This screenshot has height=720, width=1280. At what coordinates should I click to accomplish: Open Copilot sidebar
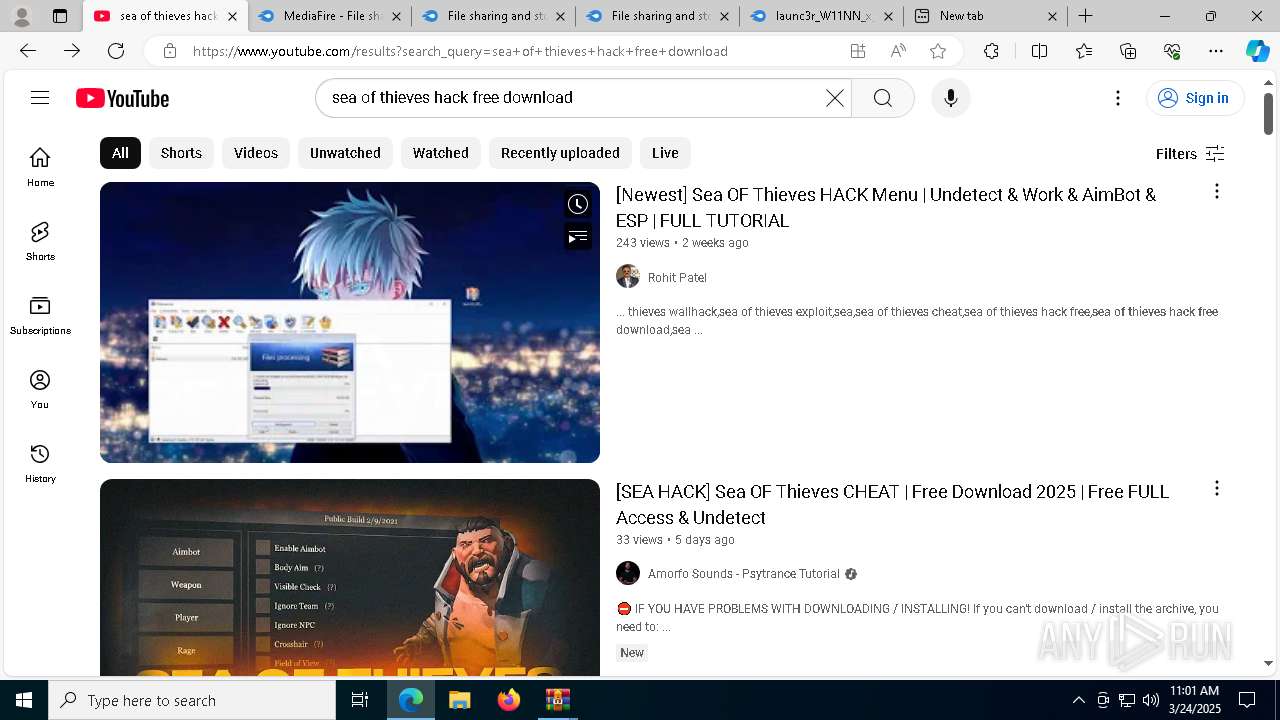1257,51
